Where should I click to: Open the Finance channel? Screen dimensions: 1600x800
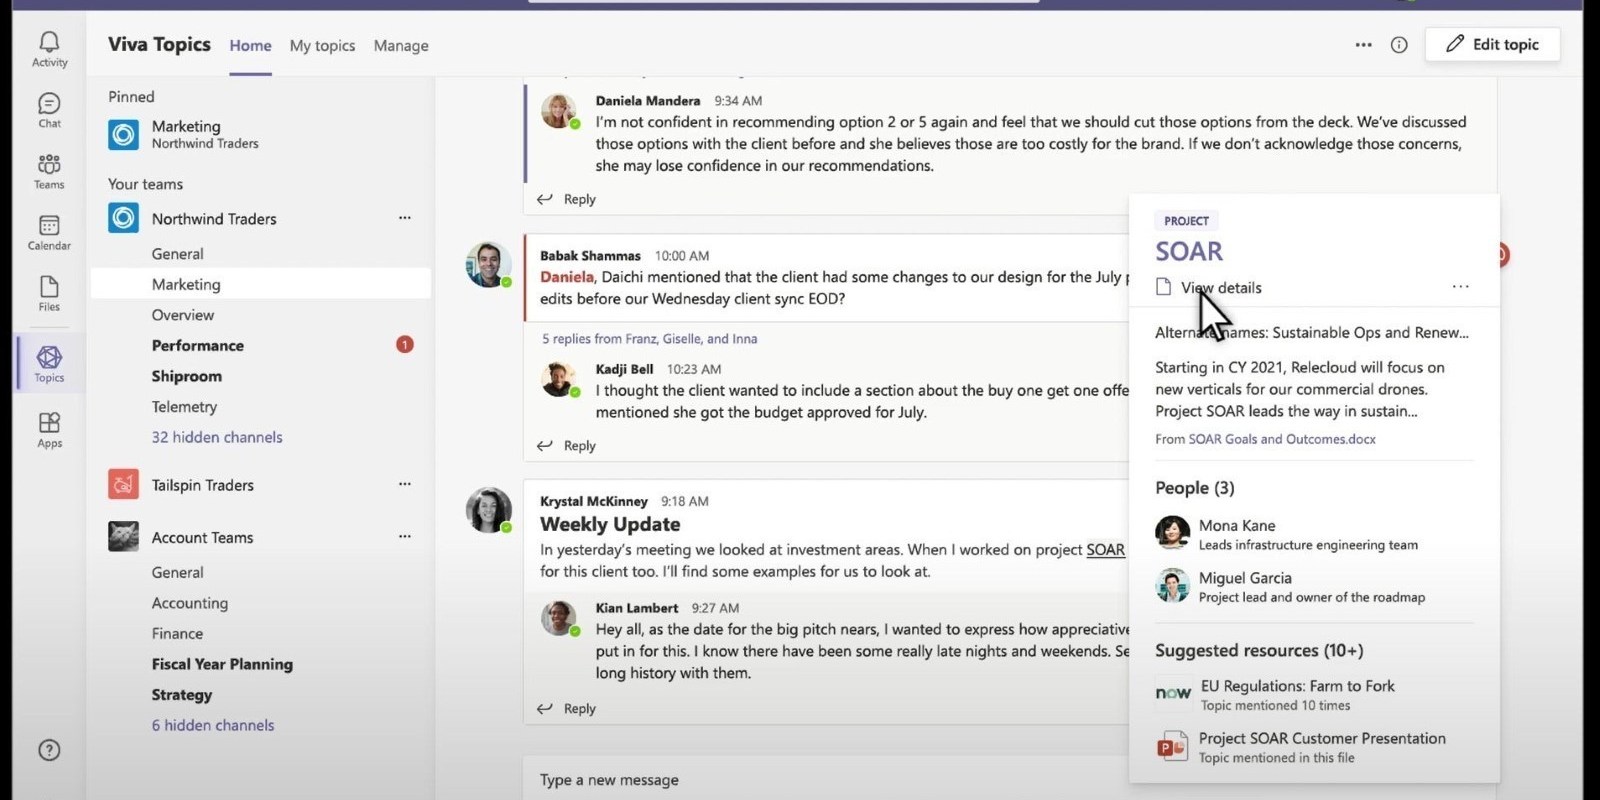pyautogui.click(x=177, y=634)
